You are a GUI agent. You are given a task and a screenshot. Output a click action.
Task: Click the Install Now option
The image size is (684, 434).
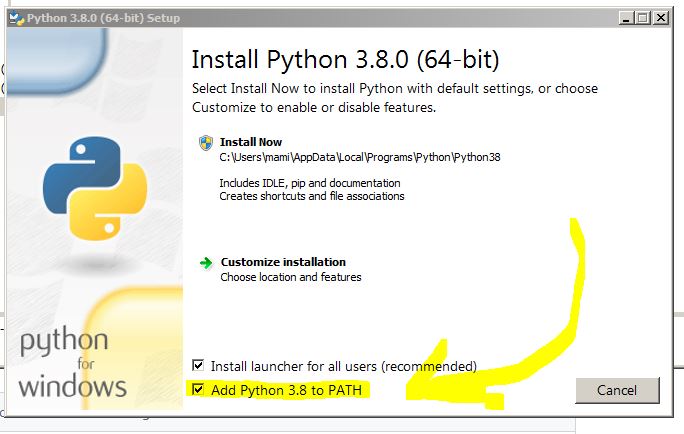pos(251,142)
